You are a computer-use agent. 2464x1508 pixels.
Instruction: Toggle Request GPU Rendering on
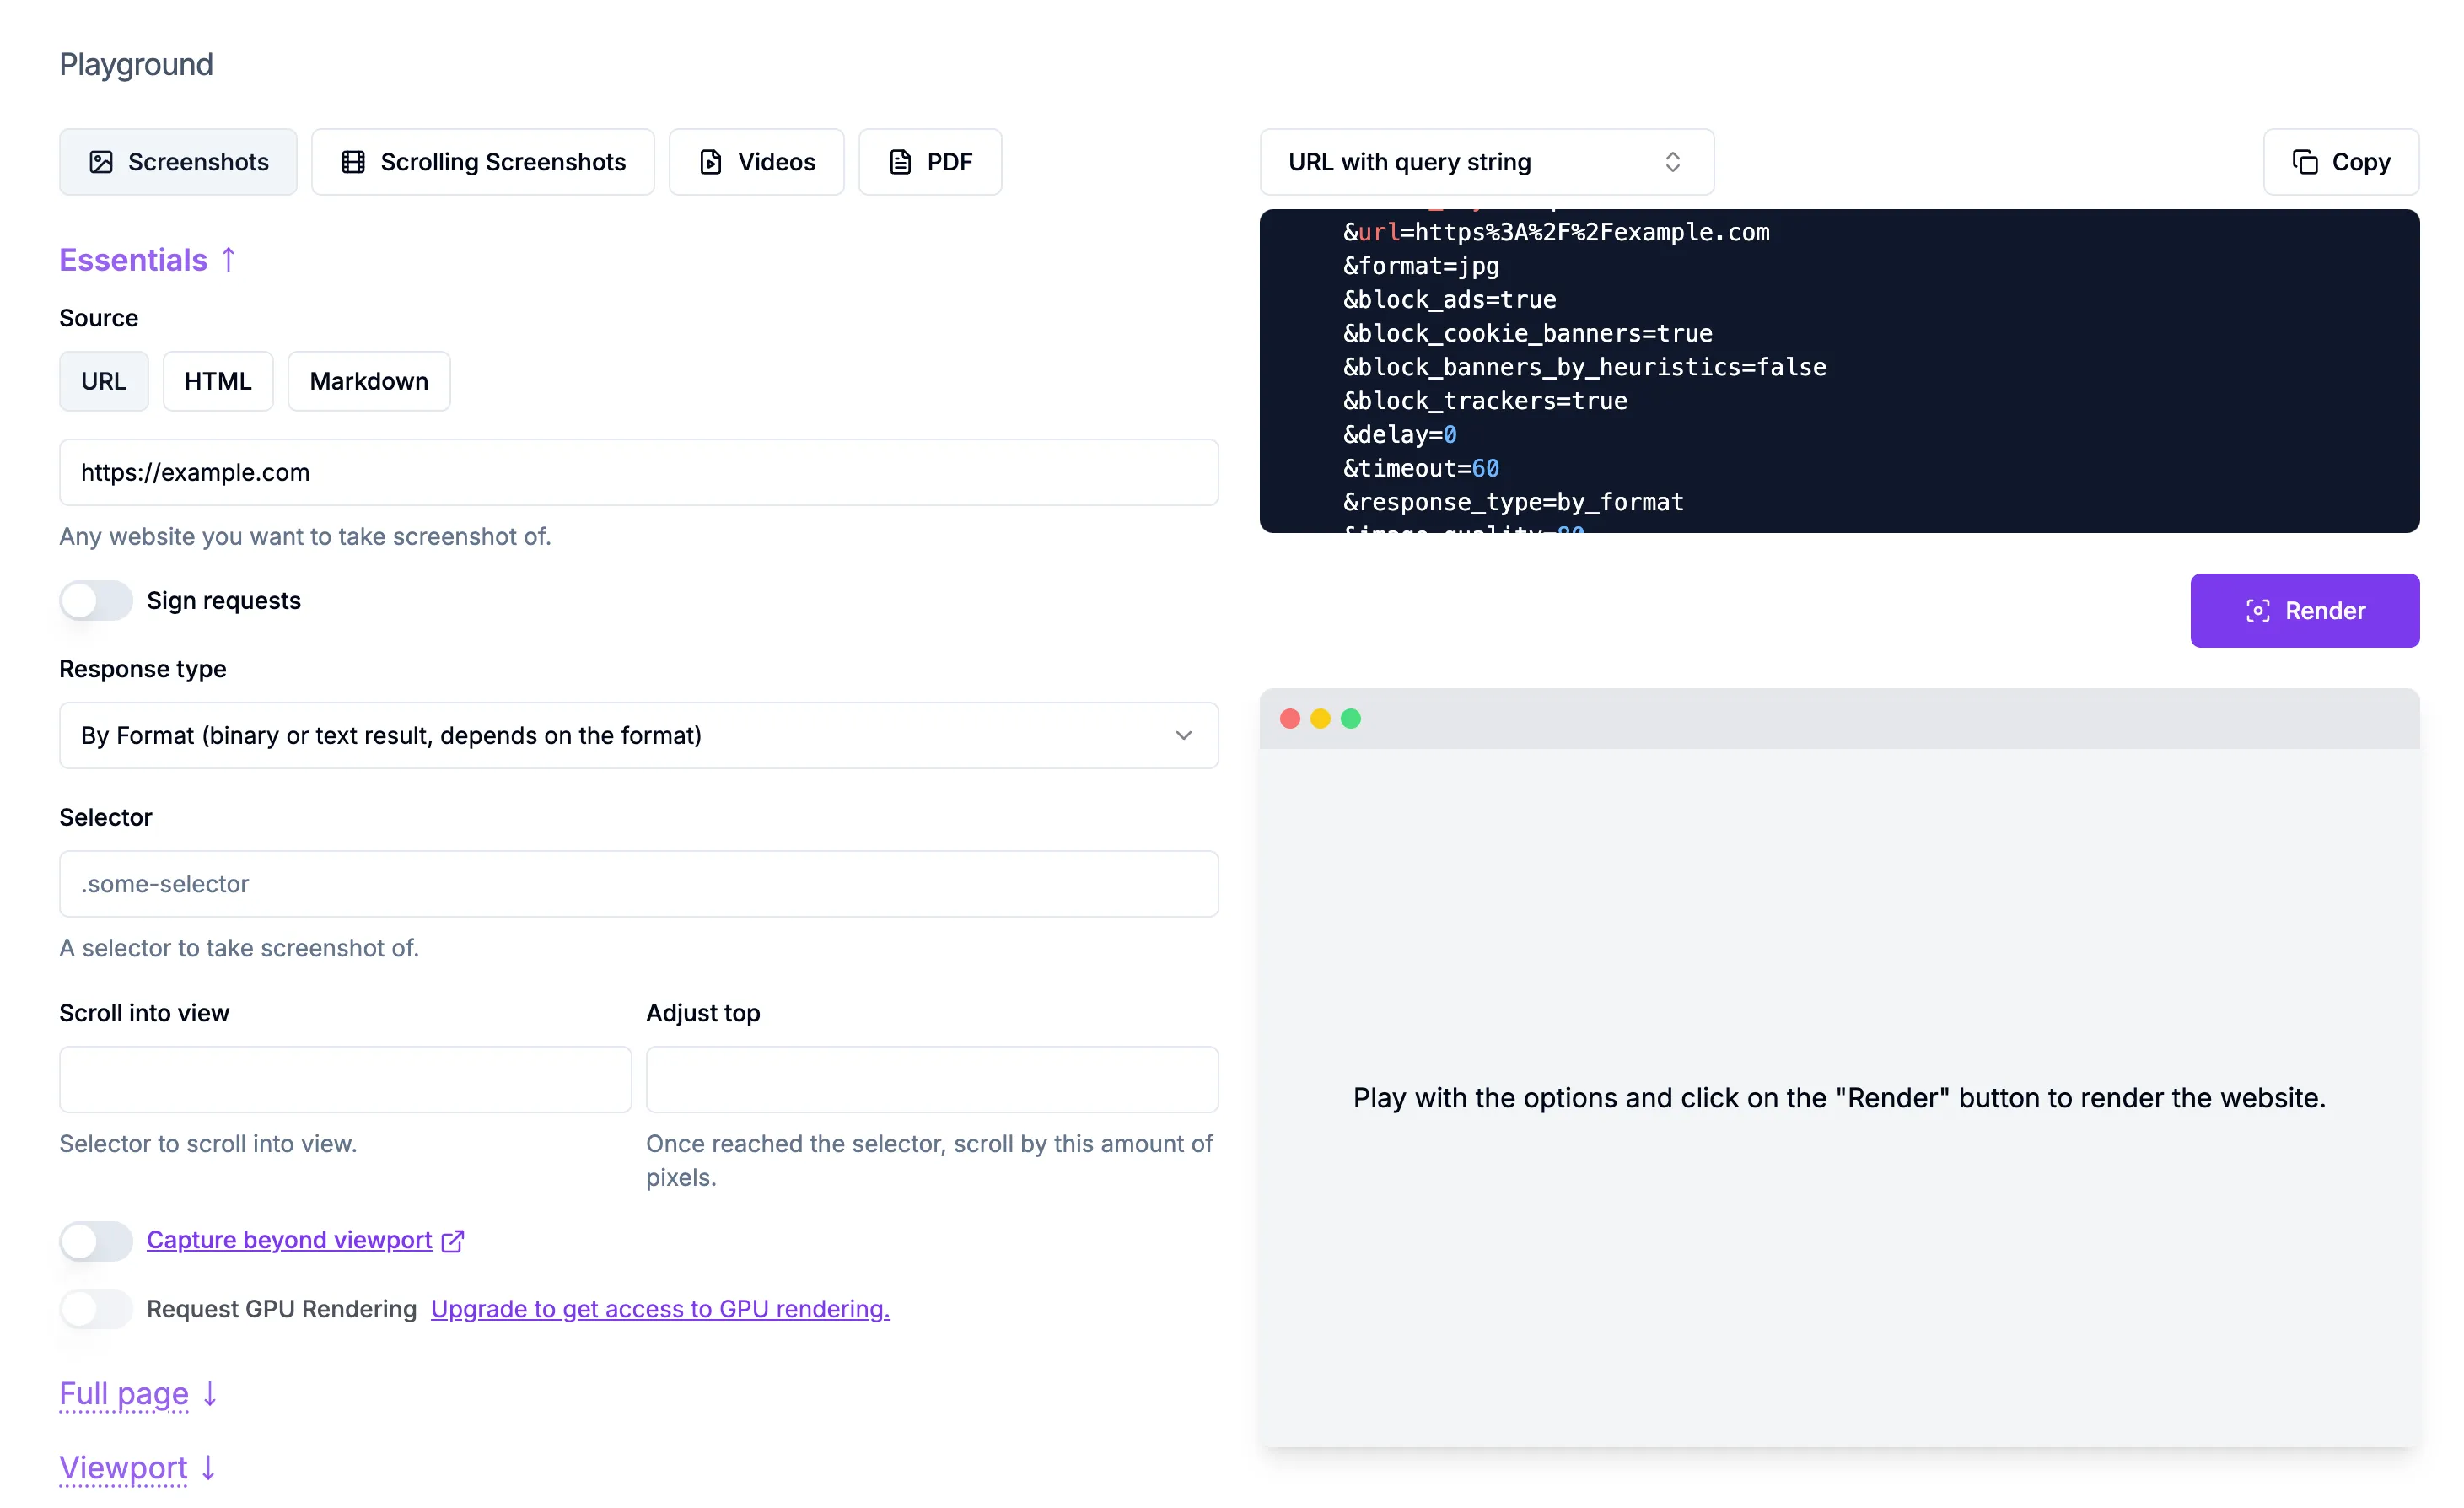coord(95,1308)
